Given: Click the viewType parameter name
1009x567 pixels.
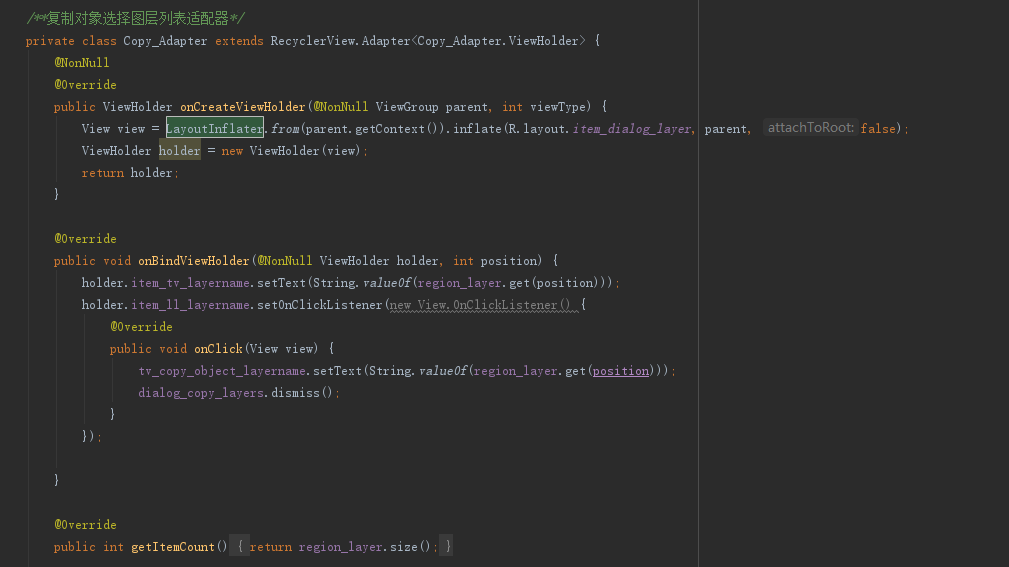Looking at the screenshot, I should [x=558, y=107].
